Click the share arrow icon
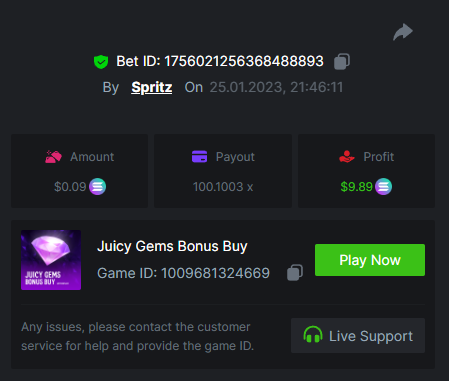449x381 pixels. (x=403, y=32)
